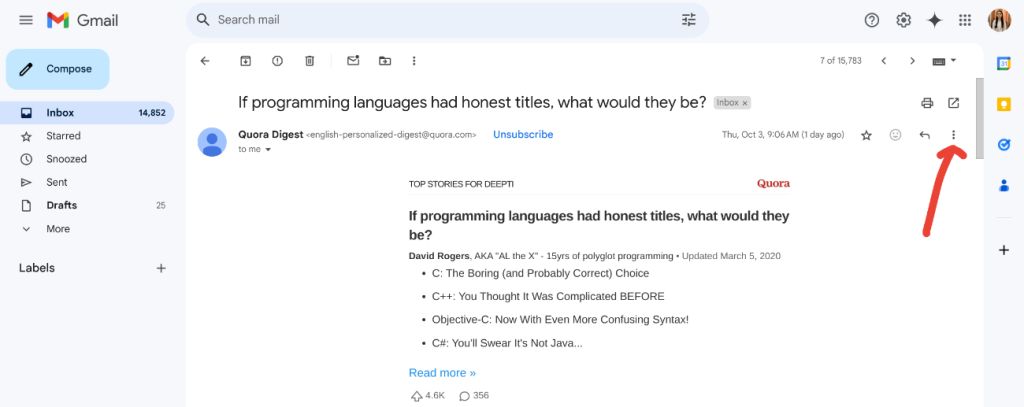Remove the Inbox label tag
Image resolution: width=1024 pixels, height=407 pixels.
pyautogui.click(x=744, y=103)
